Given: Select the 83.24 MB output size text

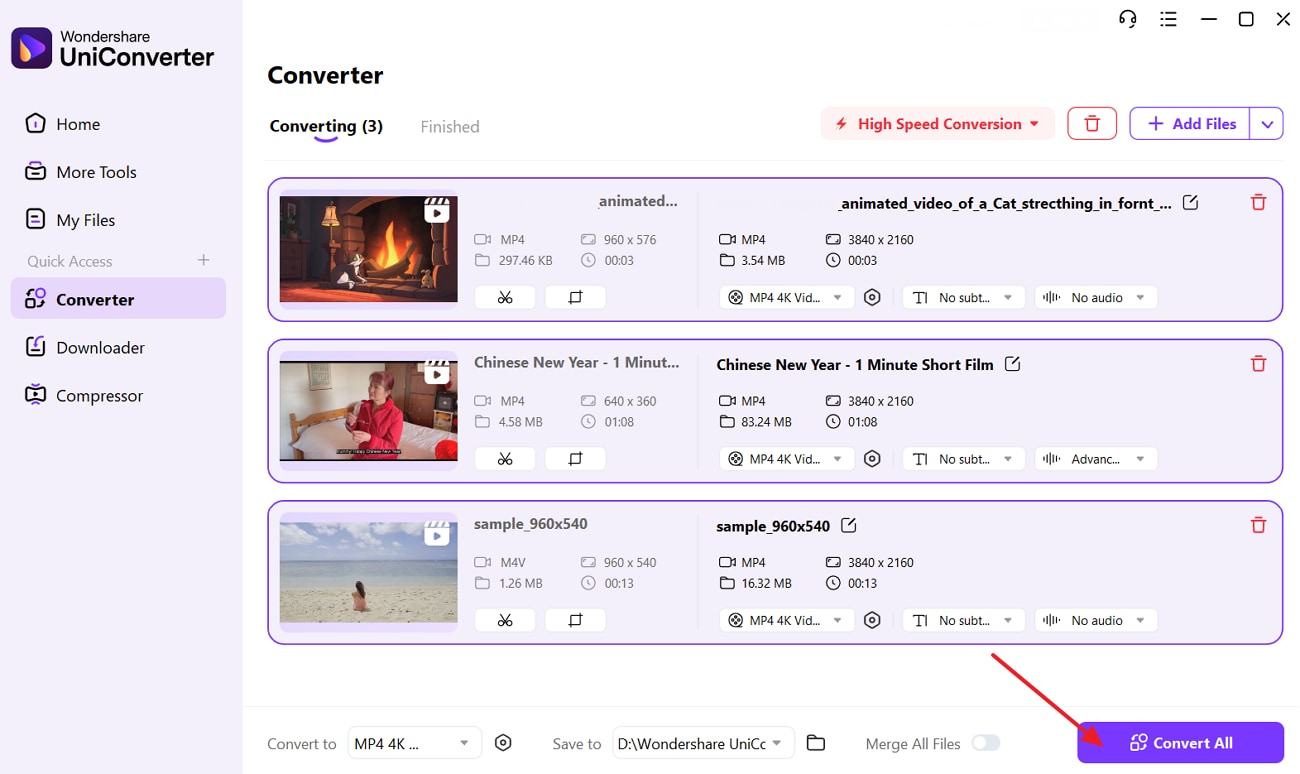Looking at the screenshot, I should 768,422.
